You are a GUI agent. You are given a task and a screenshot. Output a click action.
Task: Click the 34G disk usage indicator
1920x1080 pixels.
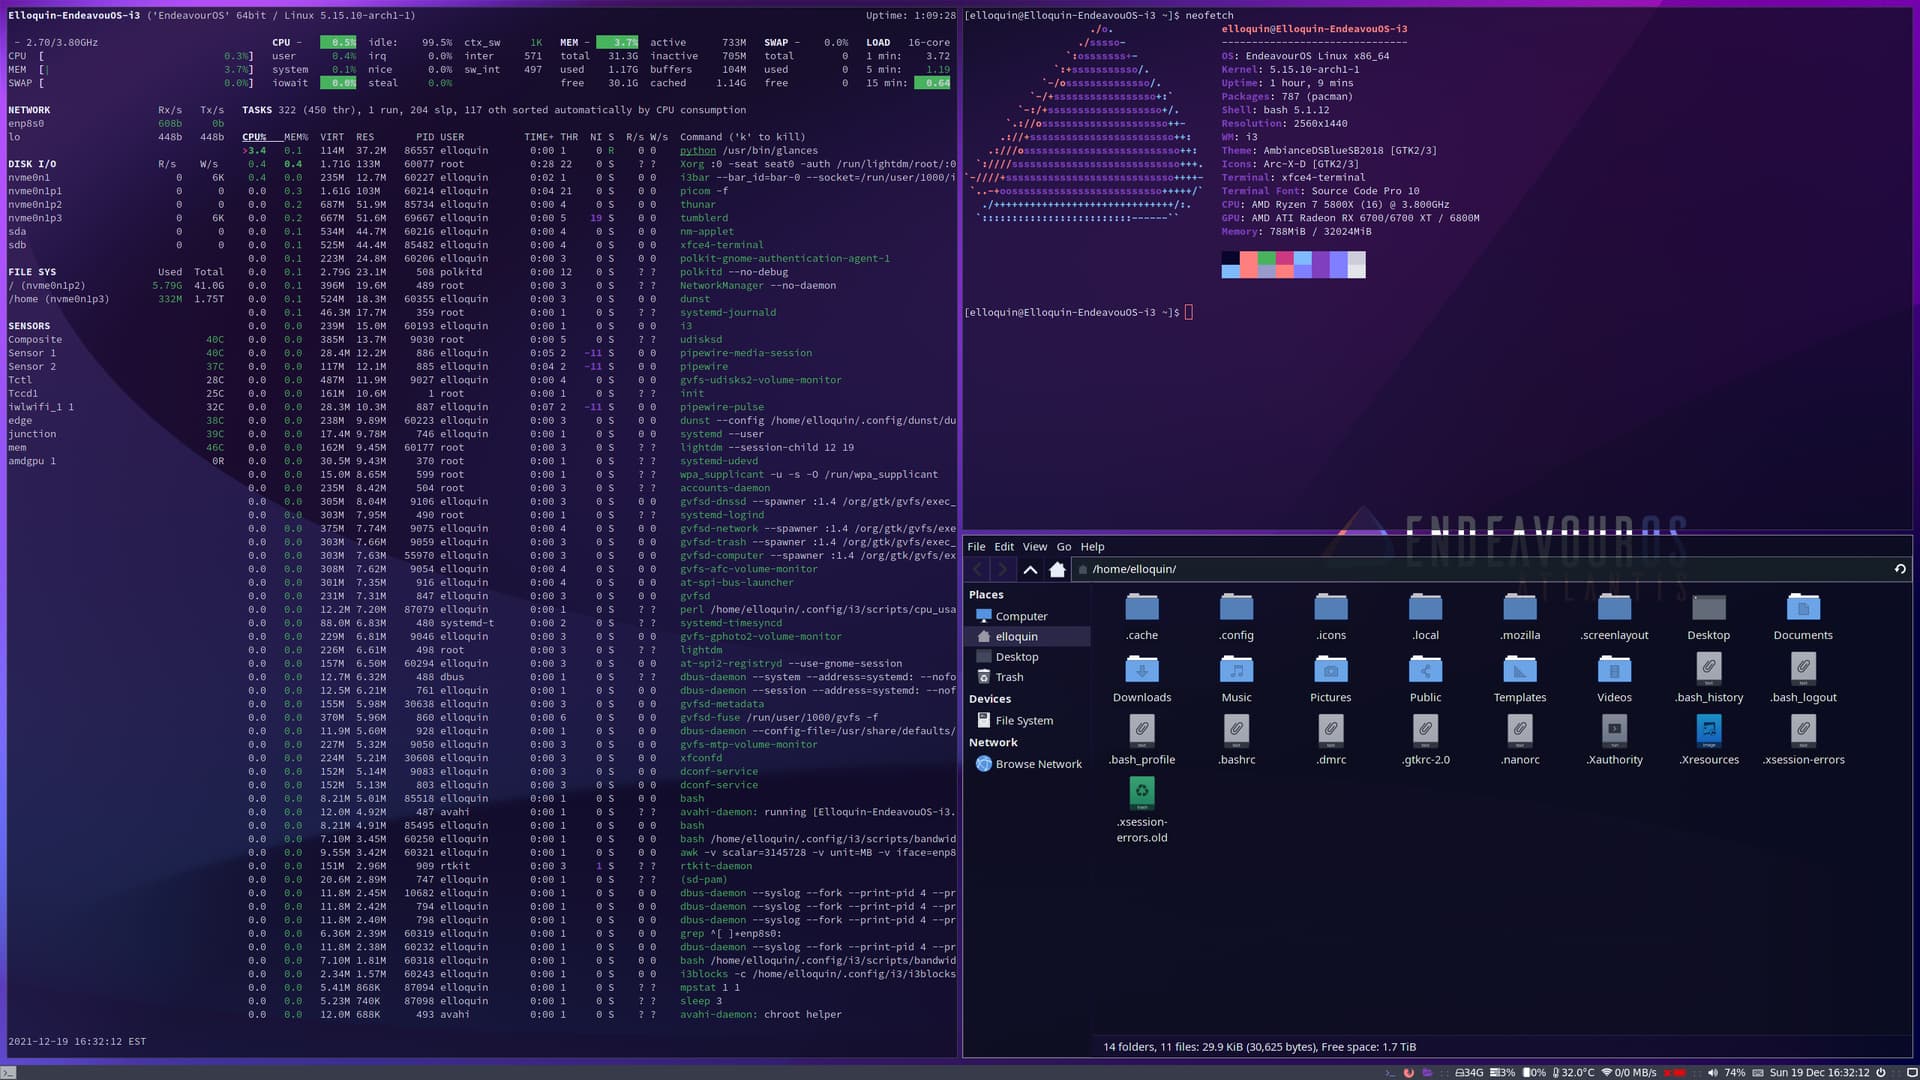(1469, 1073)
